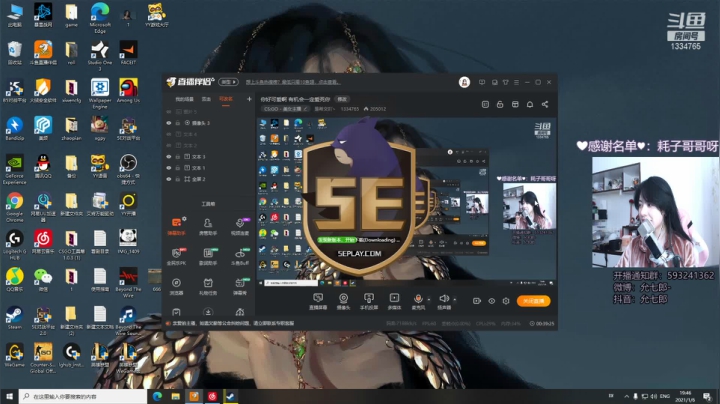Open the 弹幕助手 tool in the toolbox

point(176,226)
